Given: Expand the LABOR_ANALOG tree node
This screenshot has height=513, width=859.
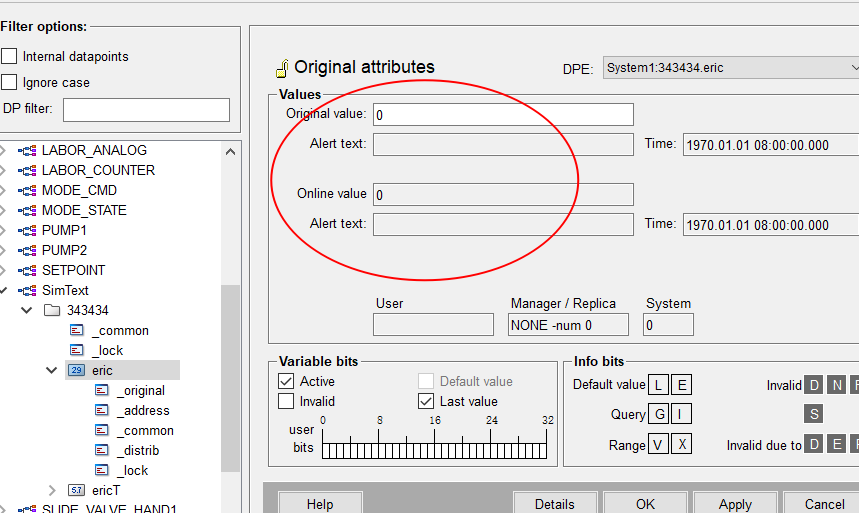Looking at the screenshot, I should click(2, 151).
